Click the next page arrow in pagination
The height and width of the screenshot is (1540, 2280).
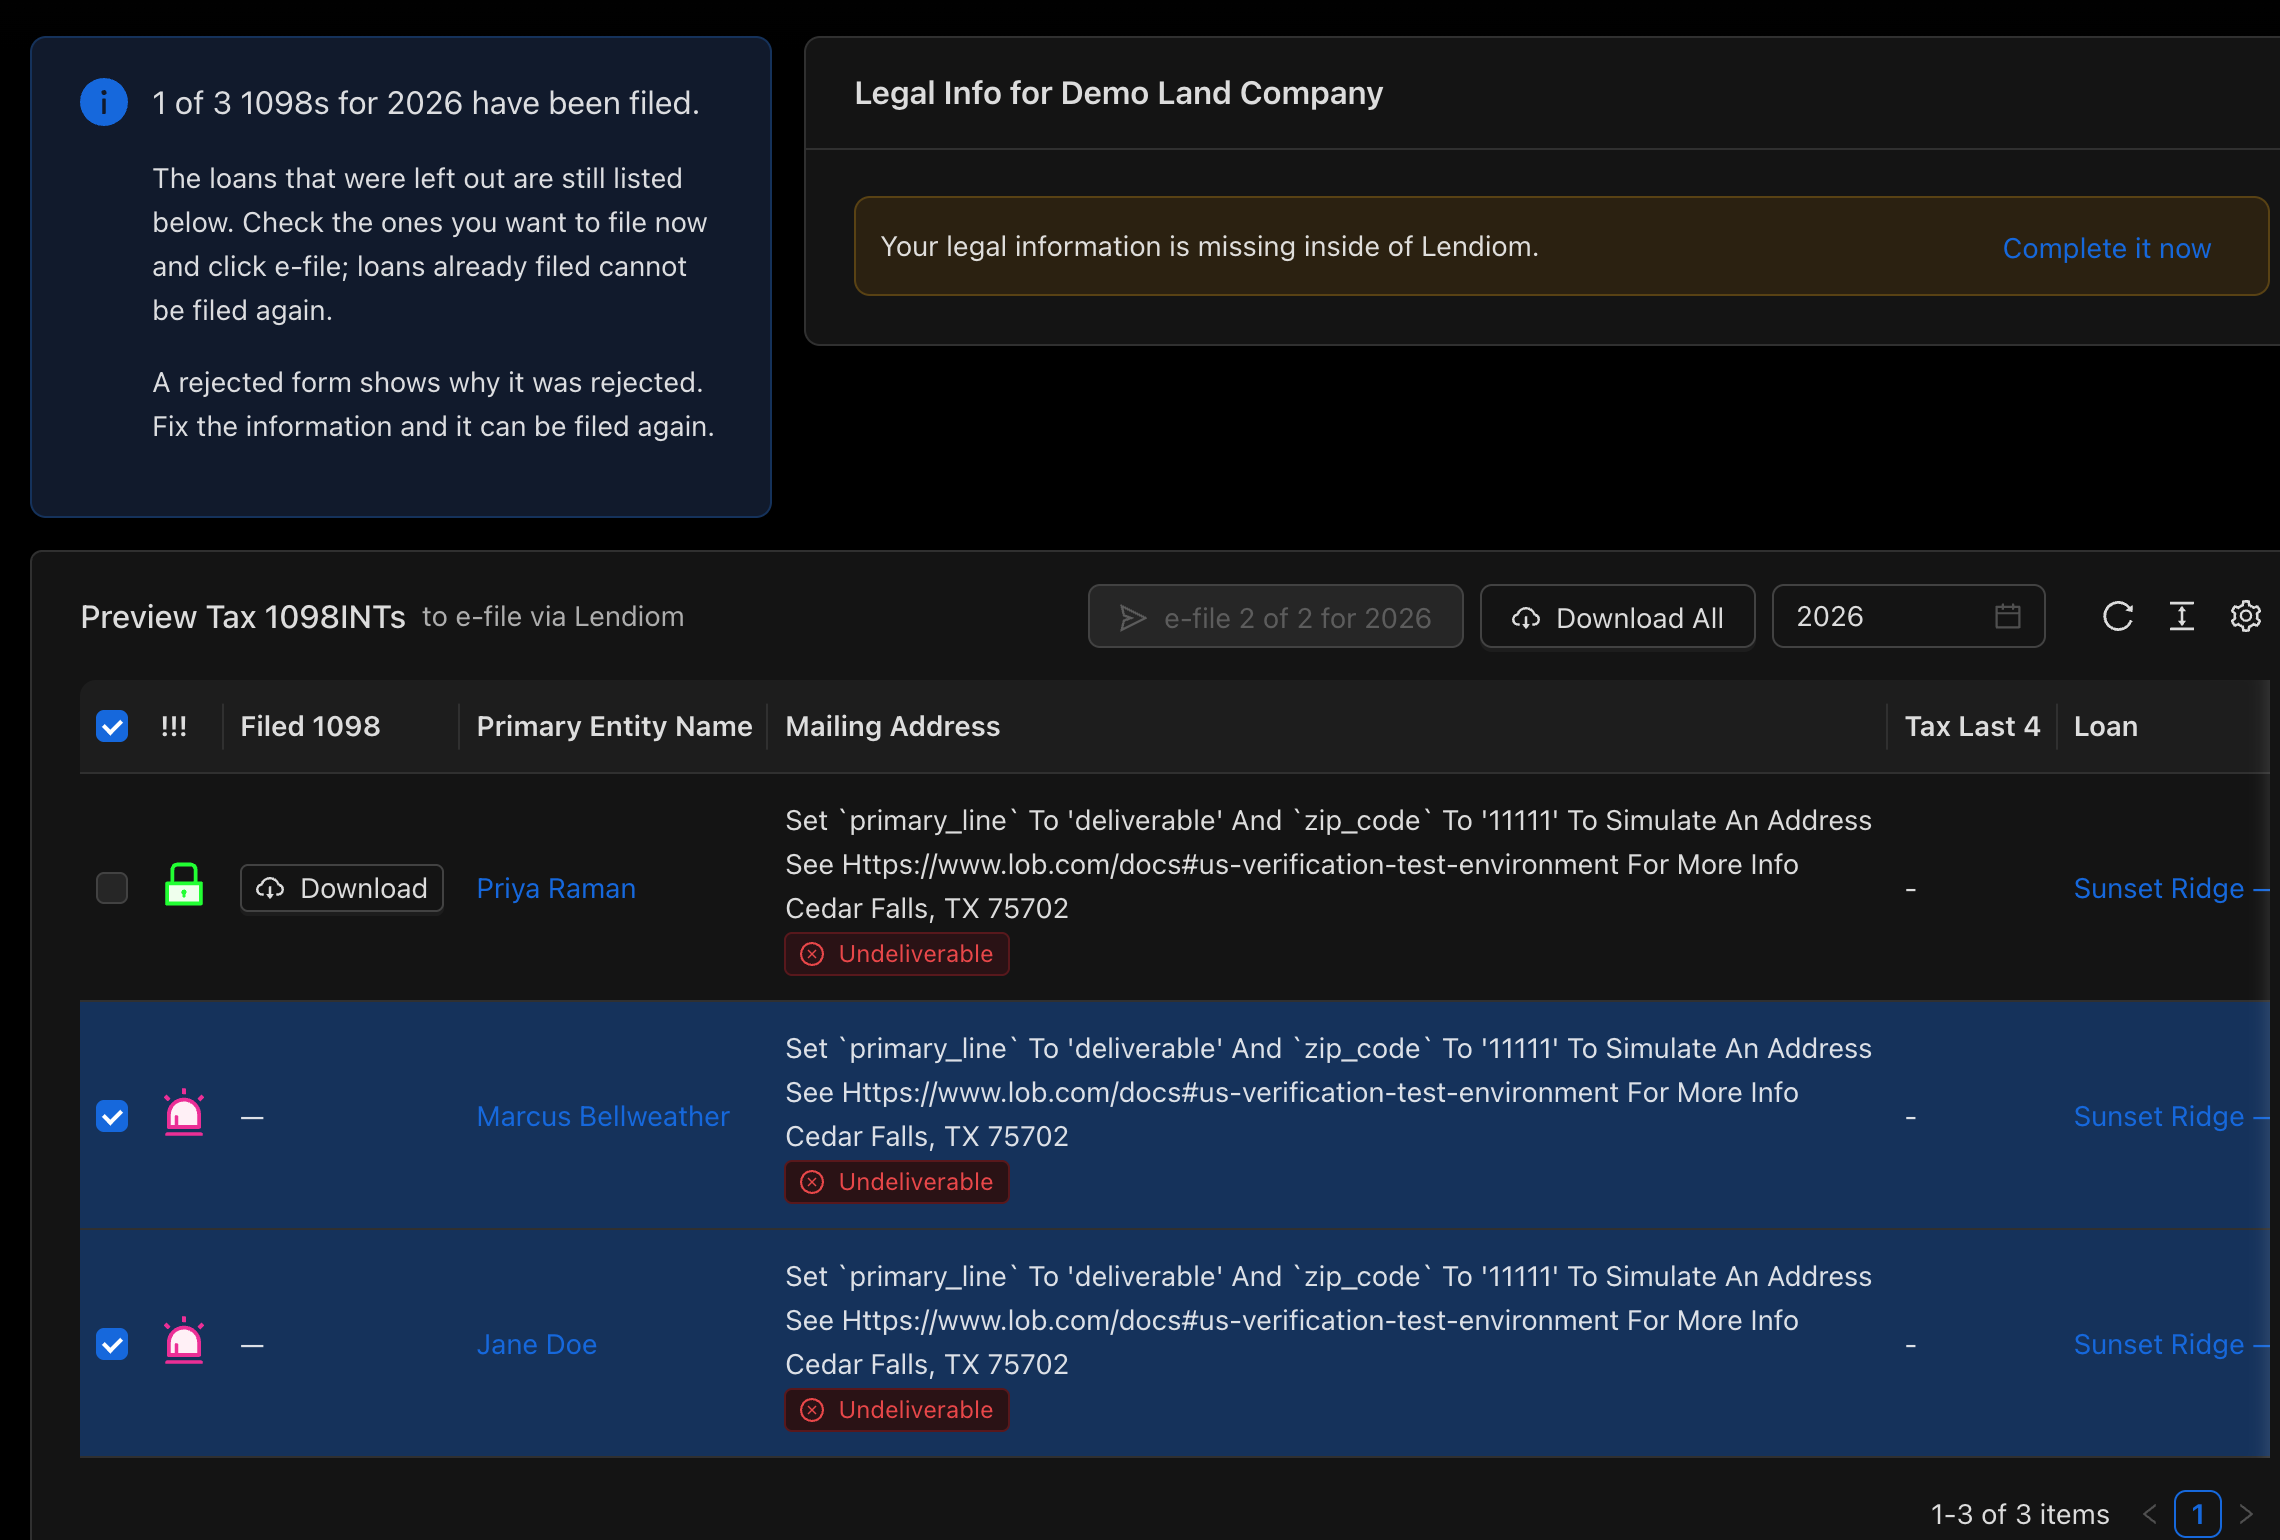[2246, 1514]
